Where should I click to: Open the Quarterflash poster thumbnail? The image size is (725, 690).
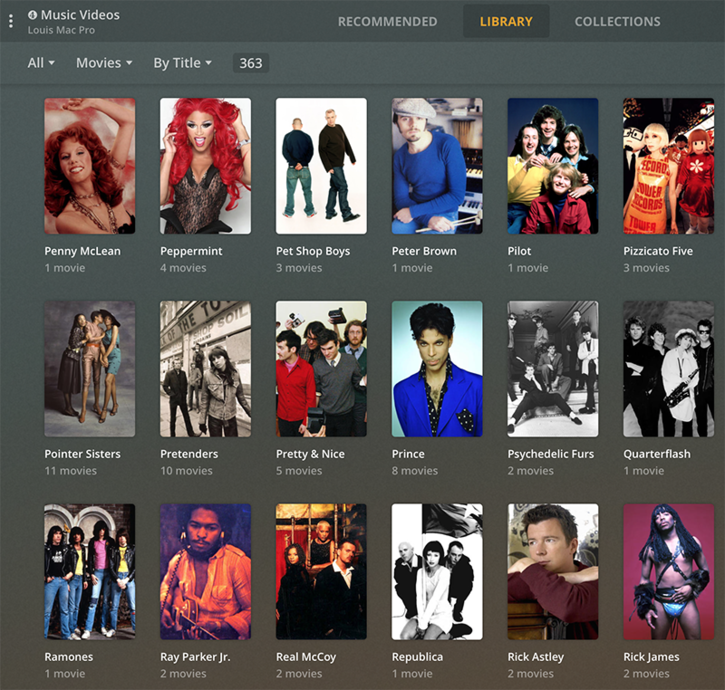669,369
